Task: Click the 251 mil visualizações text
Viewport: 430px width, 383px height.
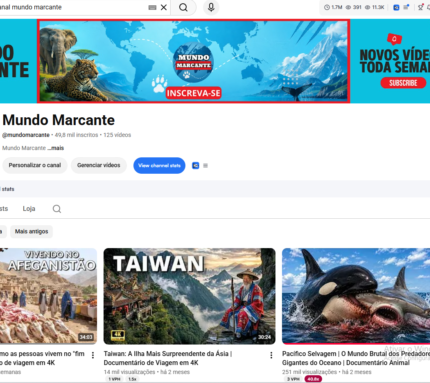Action: [x=309, y=372]
